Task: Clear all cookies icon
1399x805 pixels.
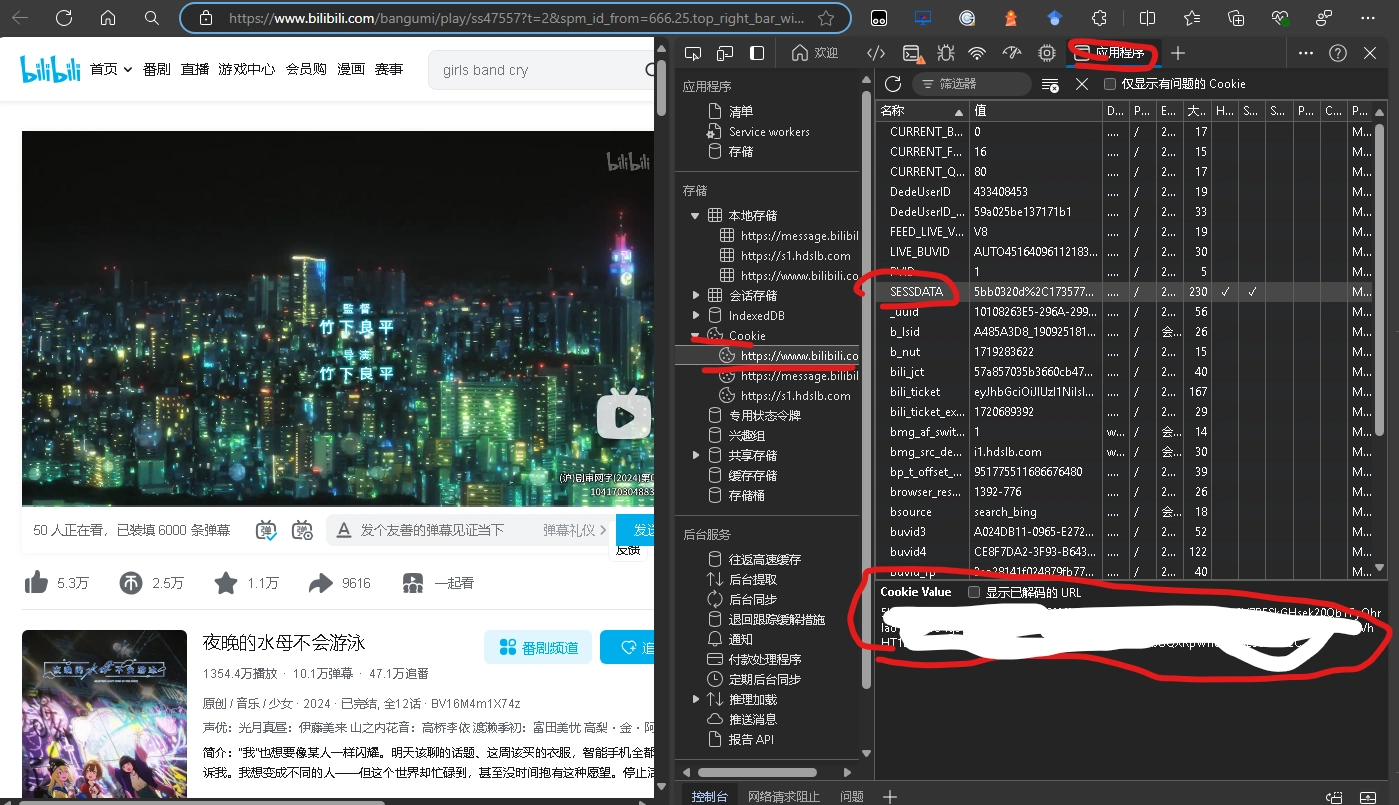Action: 1050,84
